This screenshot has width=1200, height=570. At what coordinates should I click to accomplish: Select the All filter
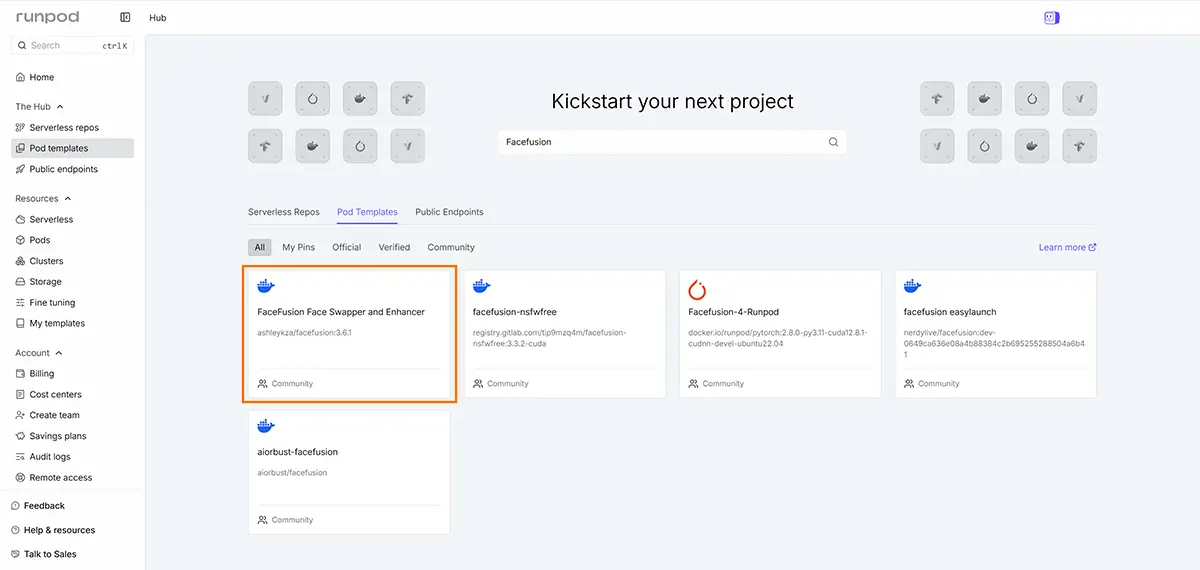(x=260, y=247)
